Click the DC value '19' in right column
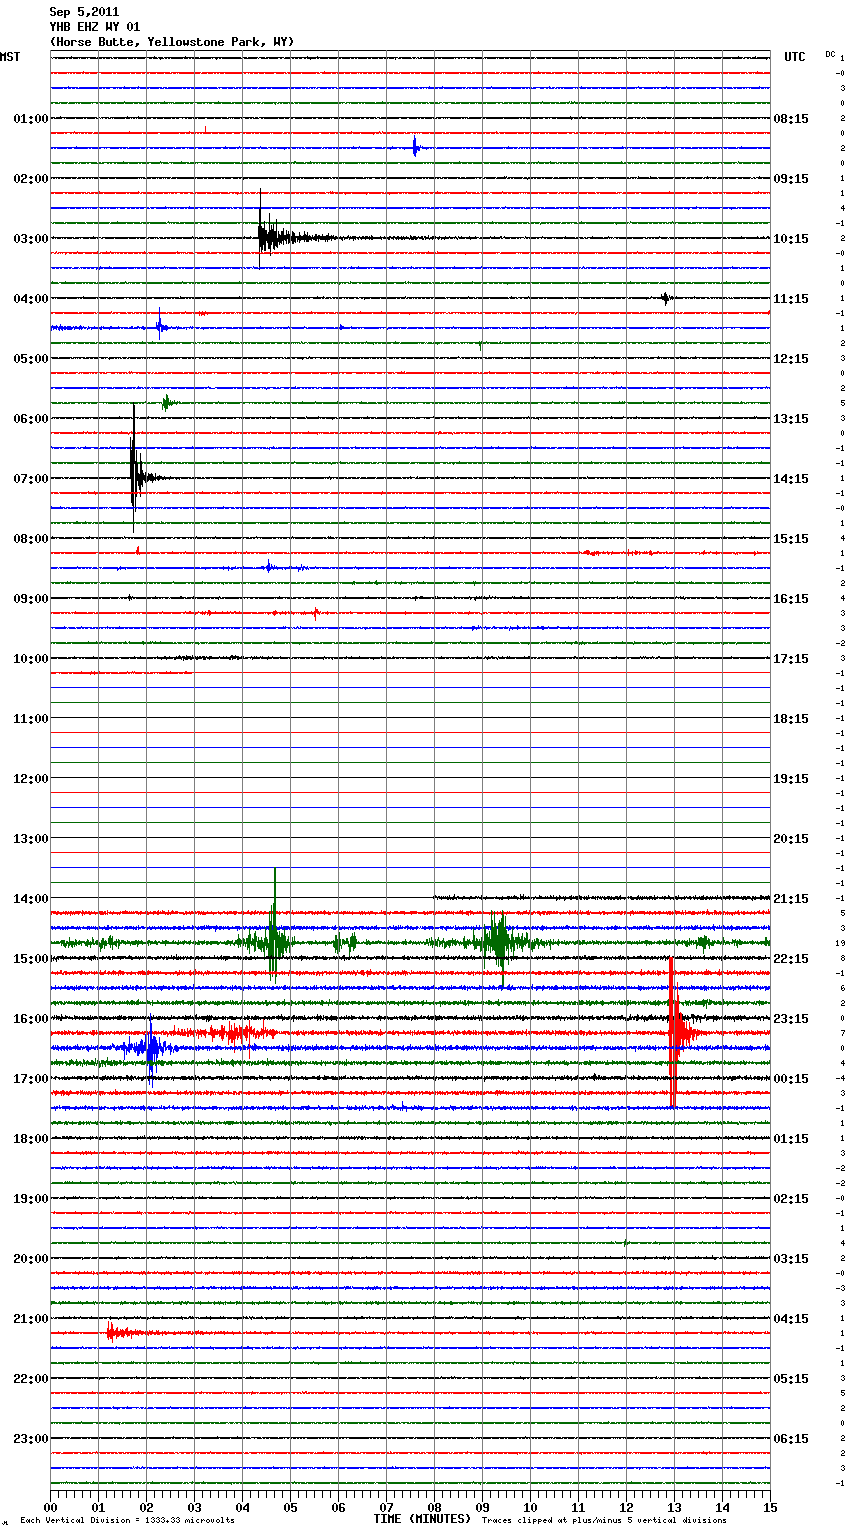850x1534 pixels. point(841,943)
